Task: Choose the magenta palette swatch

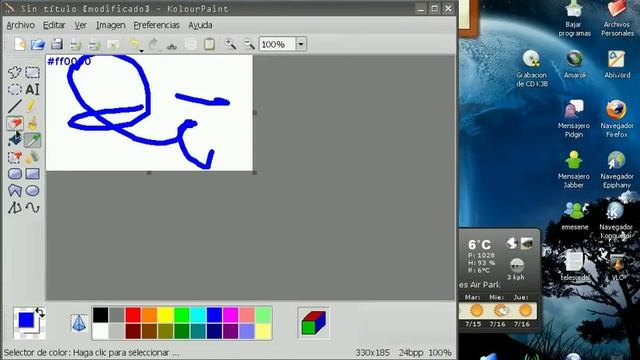Action: click(x=231, y=315)
